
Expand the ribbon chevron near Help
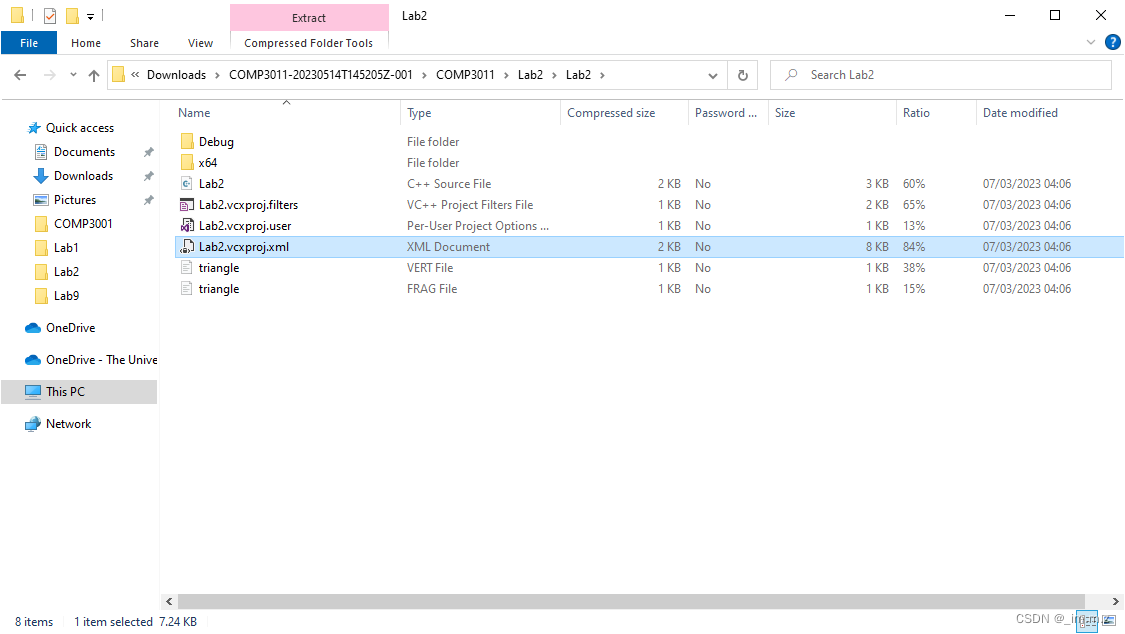pyautogui.click(x=1092, y=41)
